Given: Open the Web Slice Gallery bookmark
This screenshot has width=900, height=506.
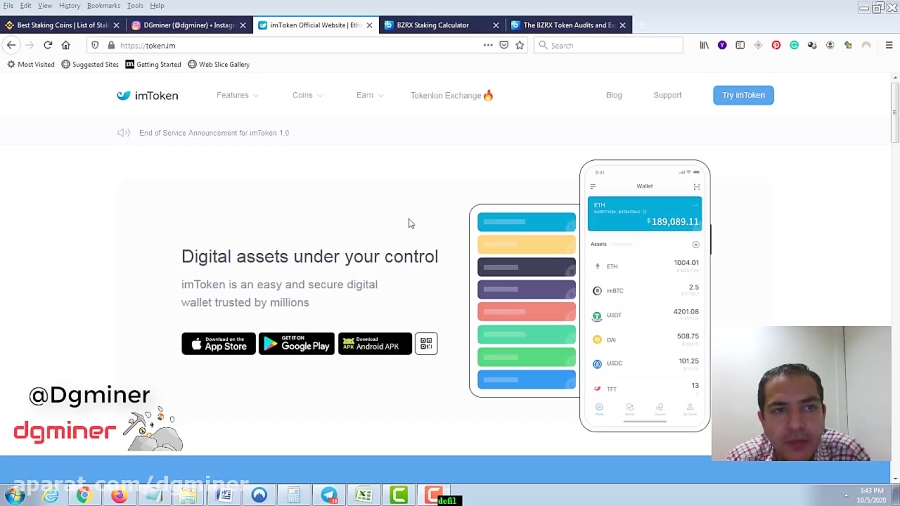Looking at the screenshot, I should click(219, 64).
